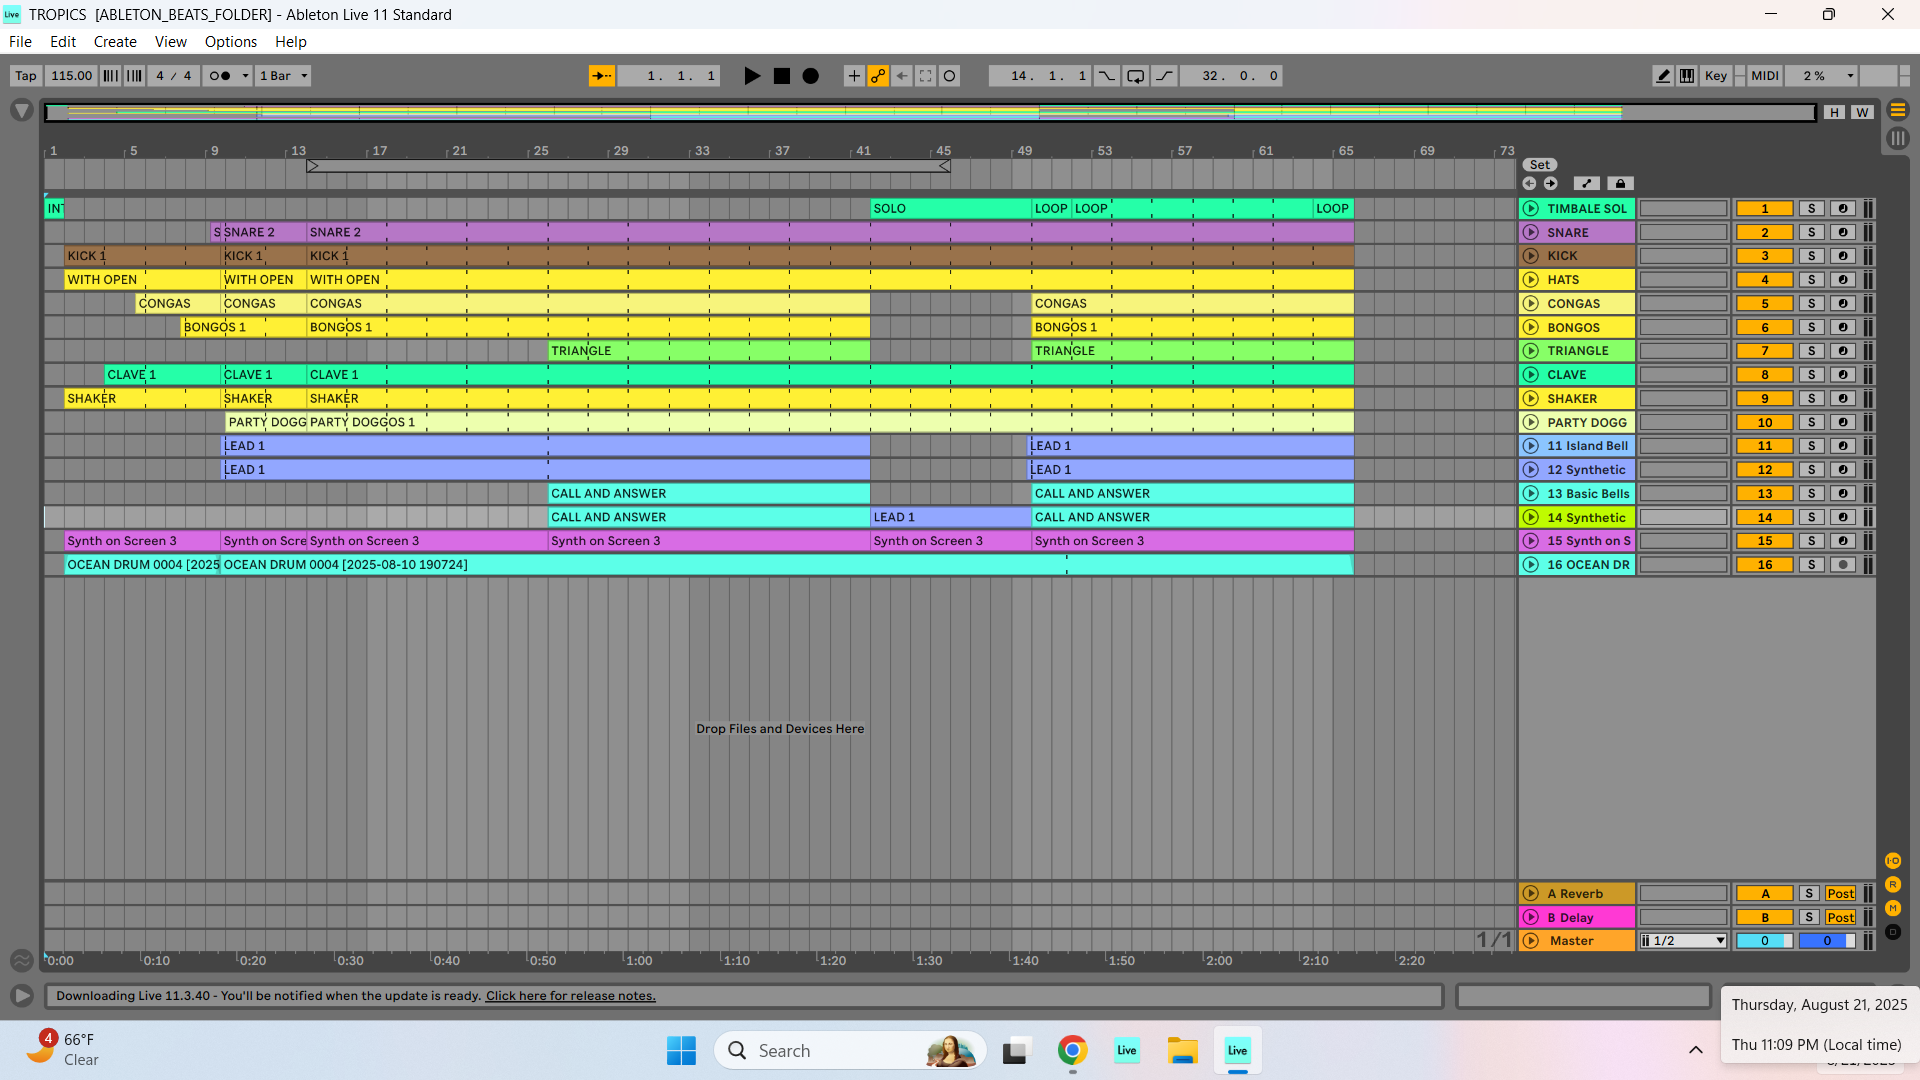Open Master output 1/2 dropdown
Screen dimensions: 1920x1080
pyautogui.click(x=1683, y=941)
